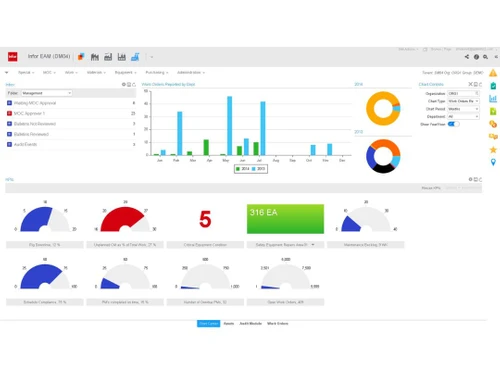
Task: Click the second dark factory toolbar icon
Action: [x=108, y=57]
